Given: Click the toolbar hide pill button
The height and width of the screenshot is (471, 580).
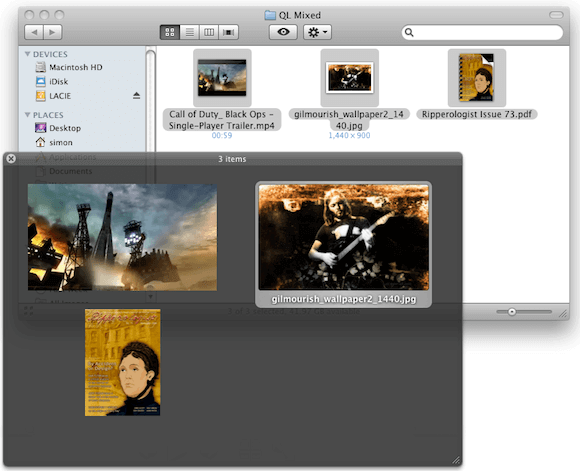Looking at the screenshot, I should click(x=556, y=15).
